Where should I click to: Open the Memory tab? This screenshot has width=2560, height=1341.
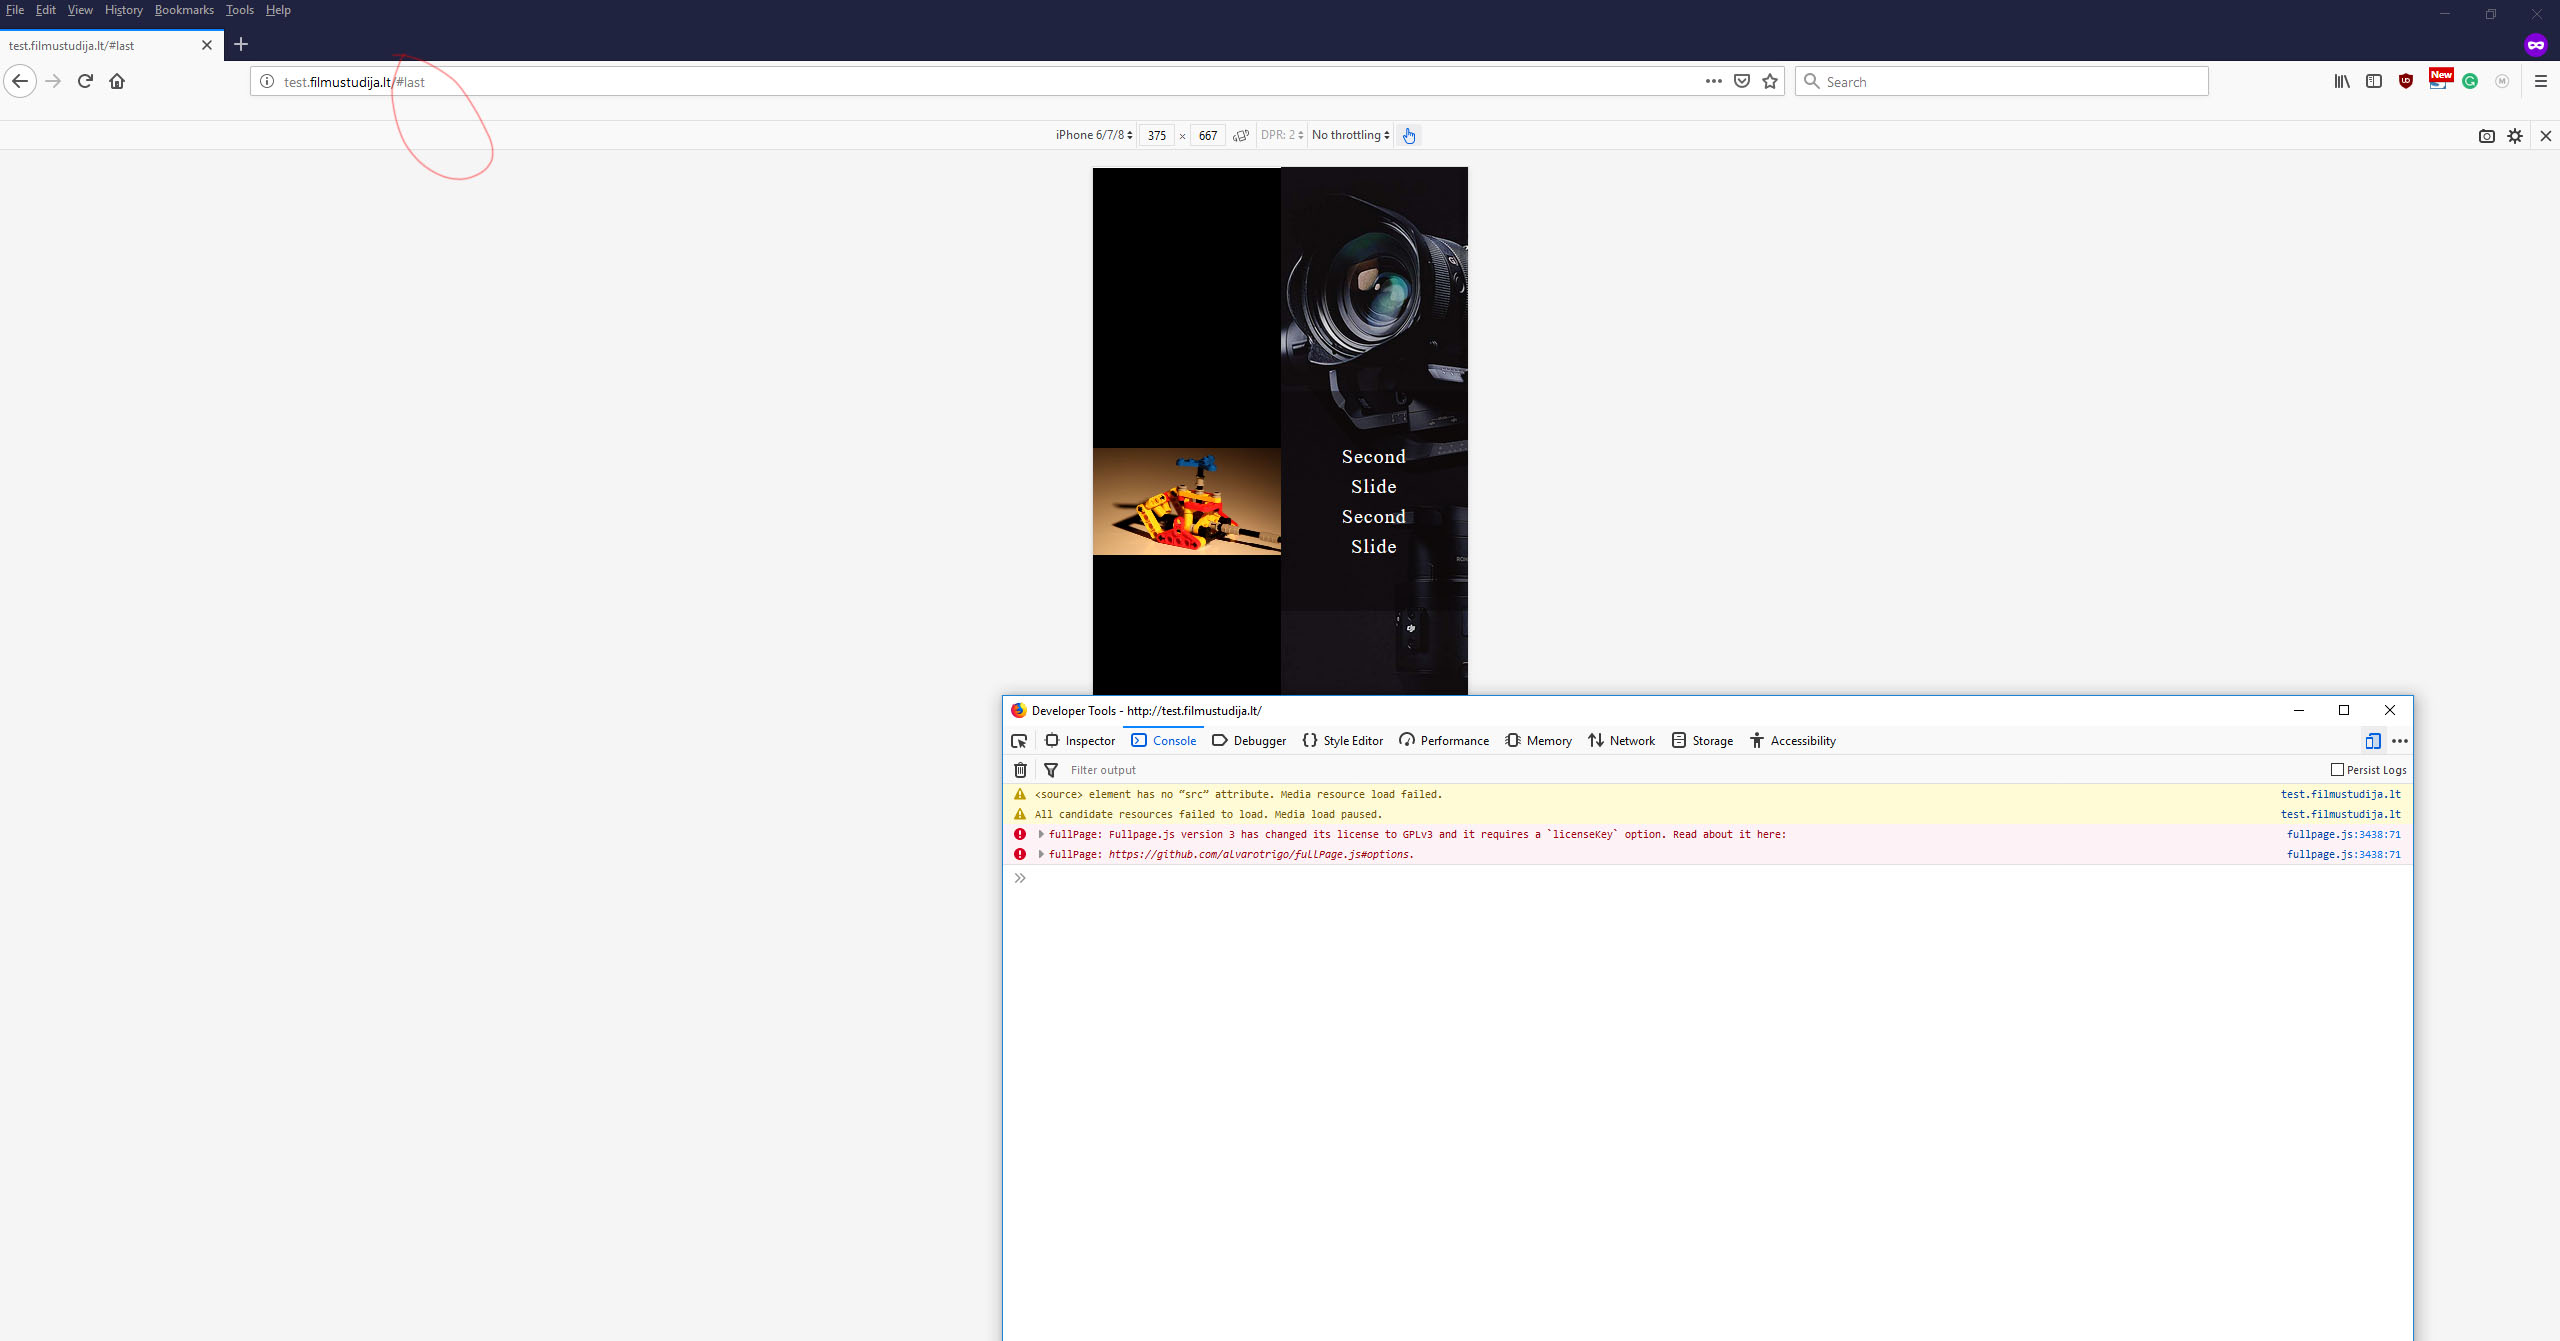(x=1539, y=741)
